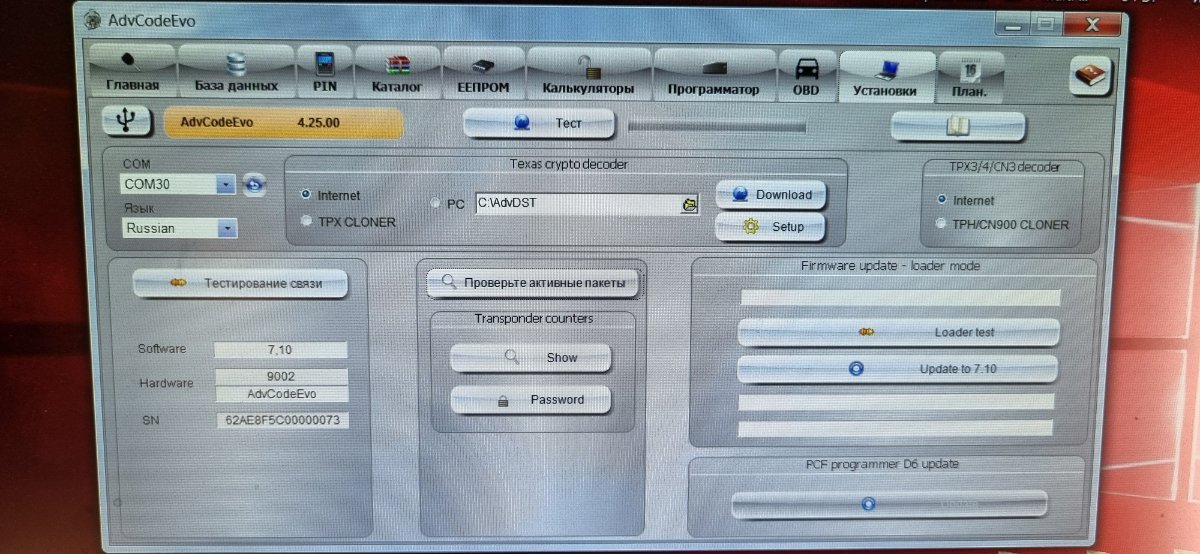Open the Программатор tab icon
The image size is (1200, 554).
click(713, 75)
